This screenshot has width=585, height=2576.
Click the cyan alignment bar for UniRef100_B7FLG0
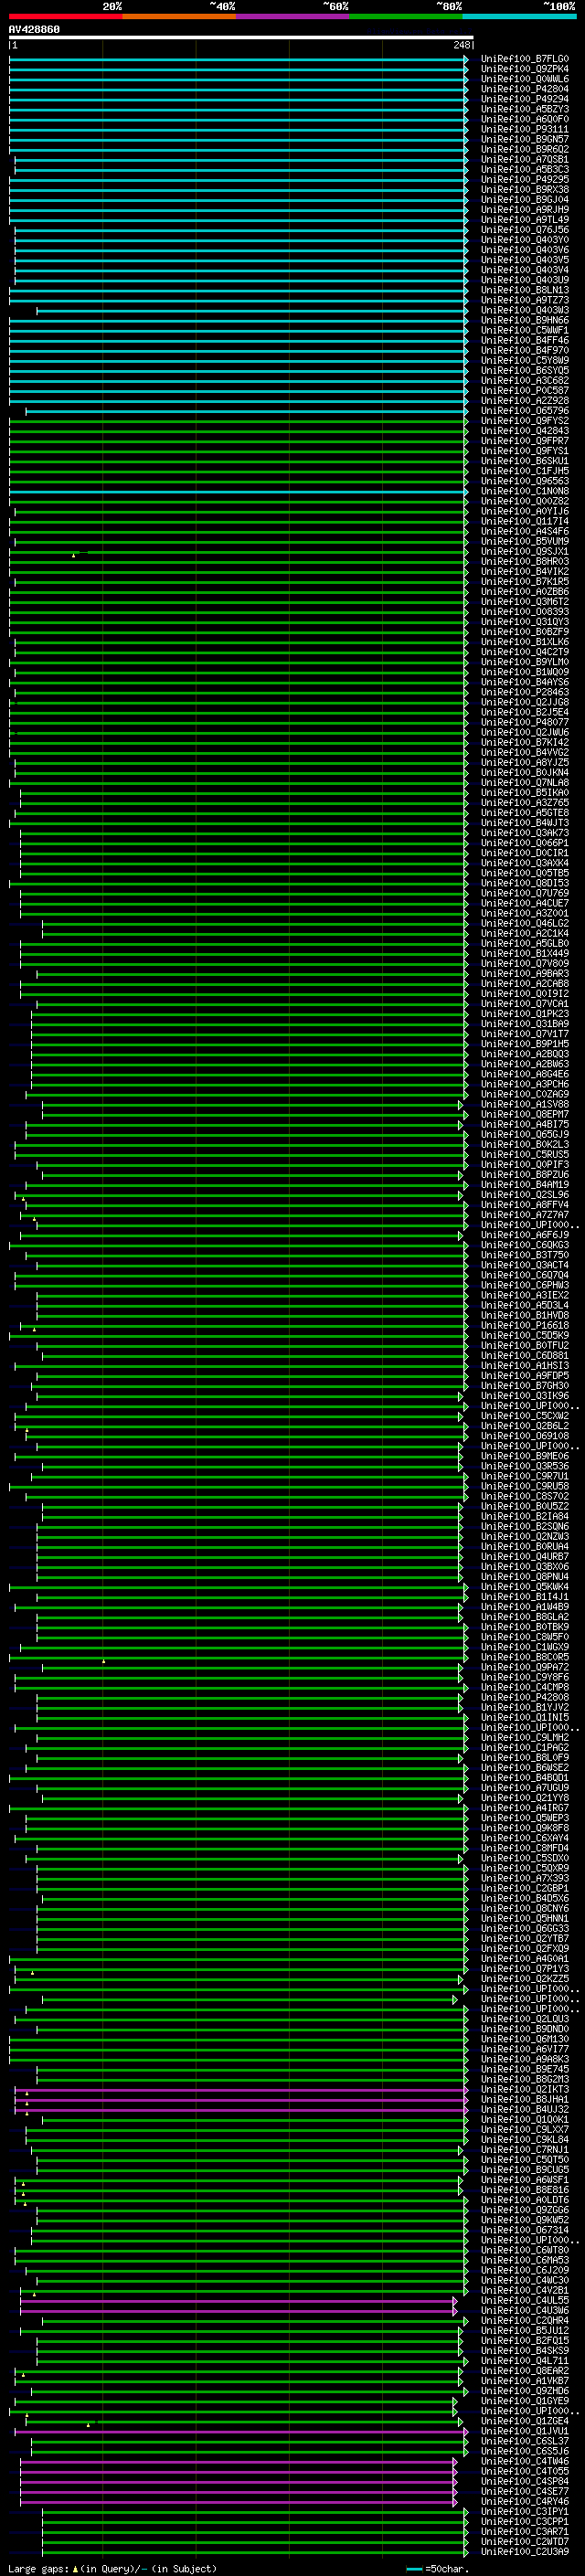coord(238,59)
